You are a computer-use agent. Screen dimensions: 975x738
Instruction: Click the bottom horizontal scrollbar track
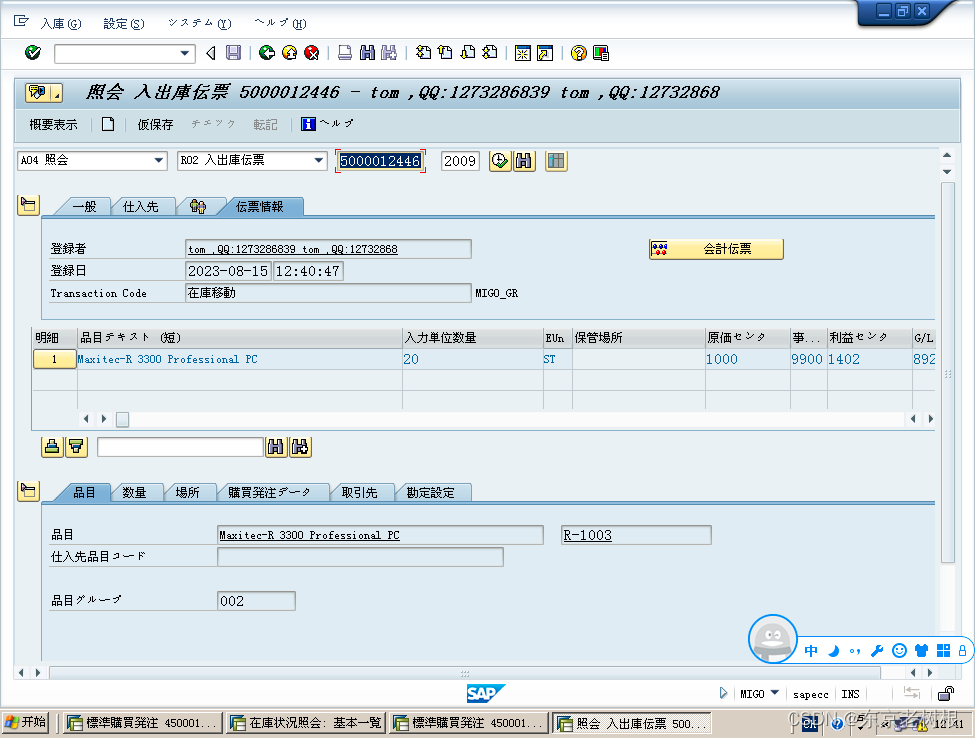pos(464,673)
